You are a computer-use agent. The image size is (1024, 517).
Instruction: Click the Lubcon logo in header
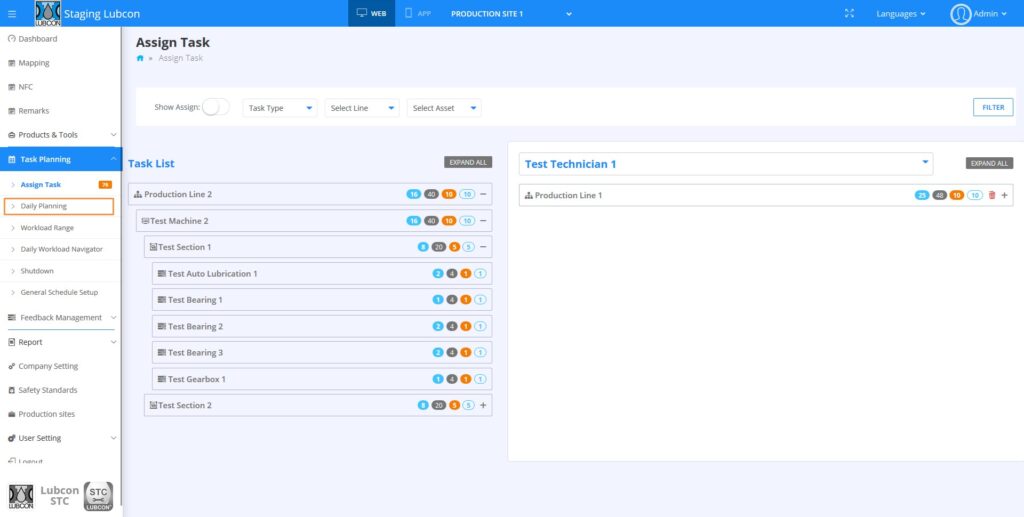pyautogui.click(x=47, y=14)
